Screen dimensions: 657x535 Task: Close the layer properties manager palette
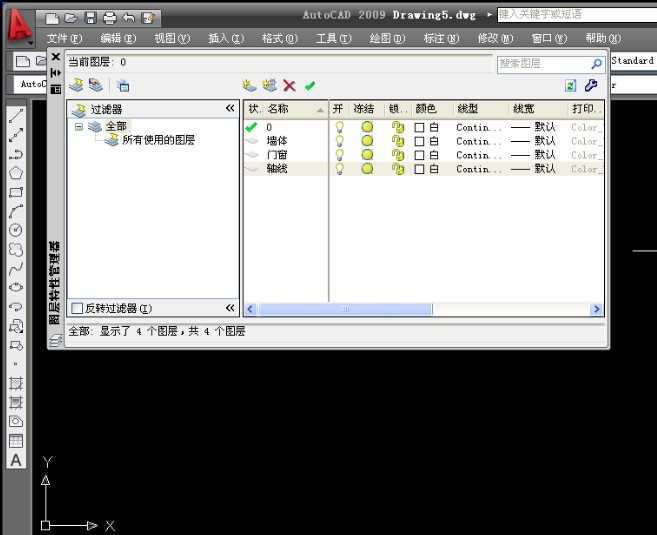(x=56, y=57)
